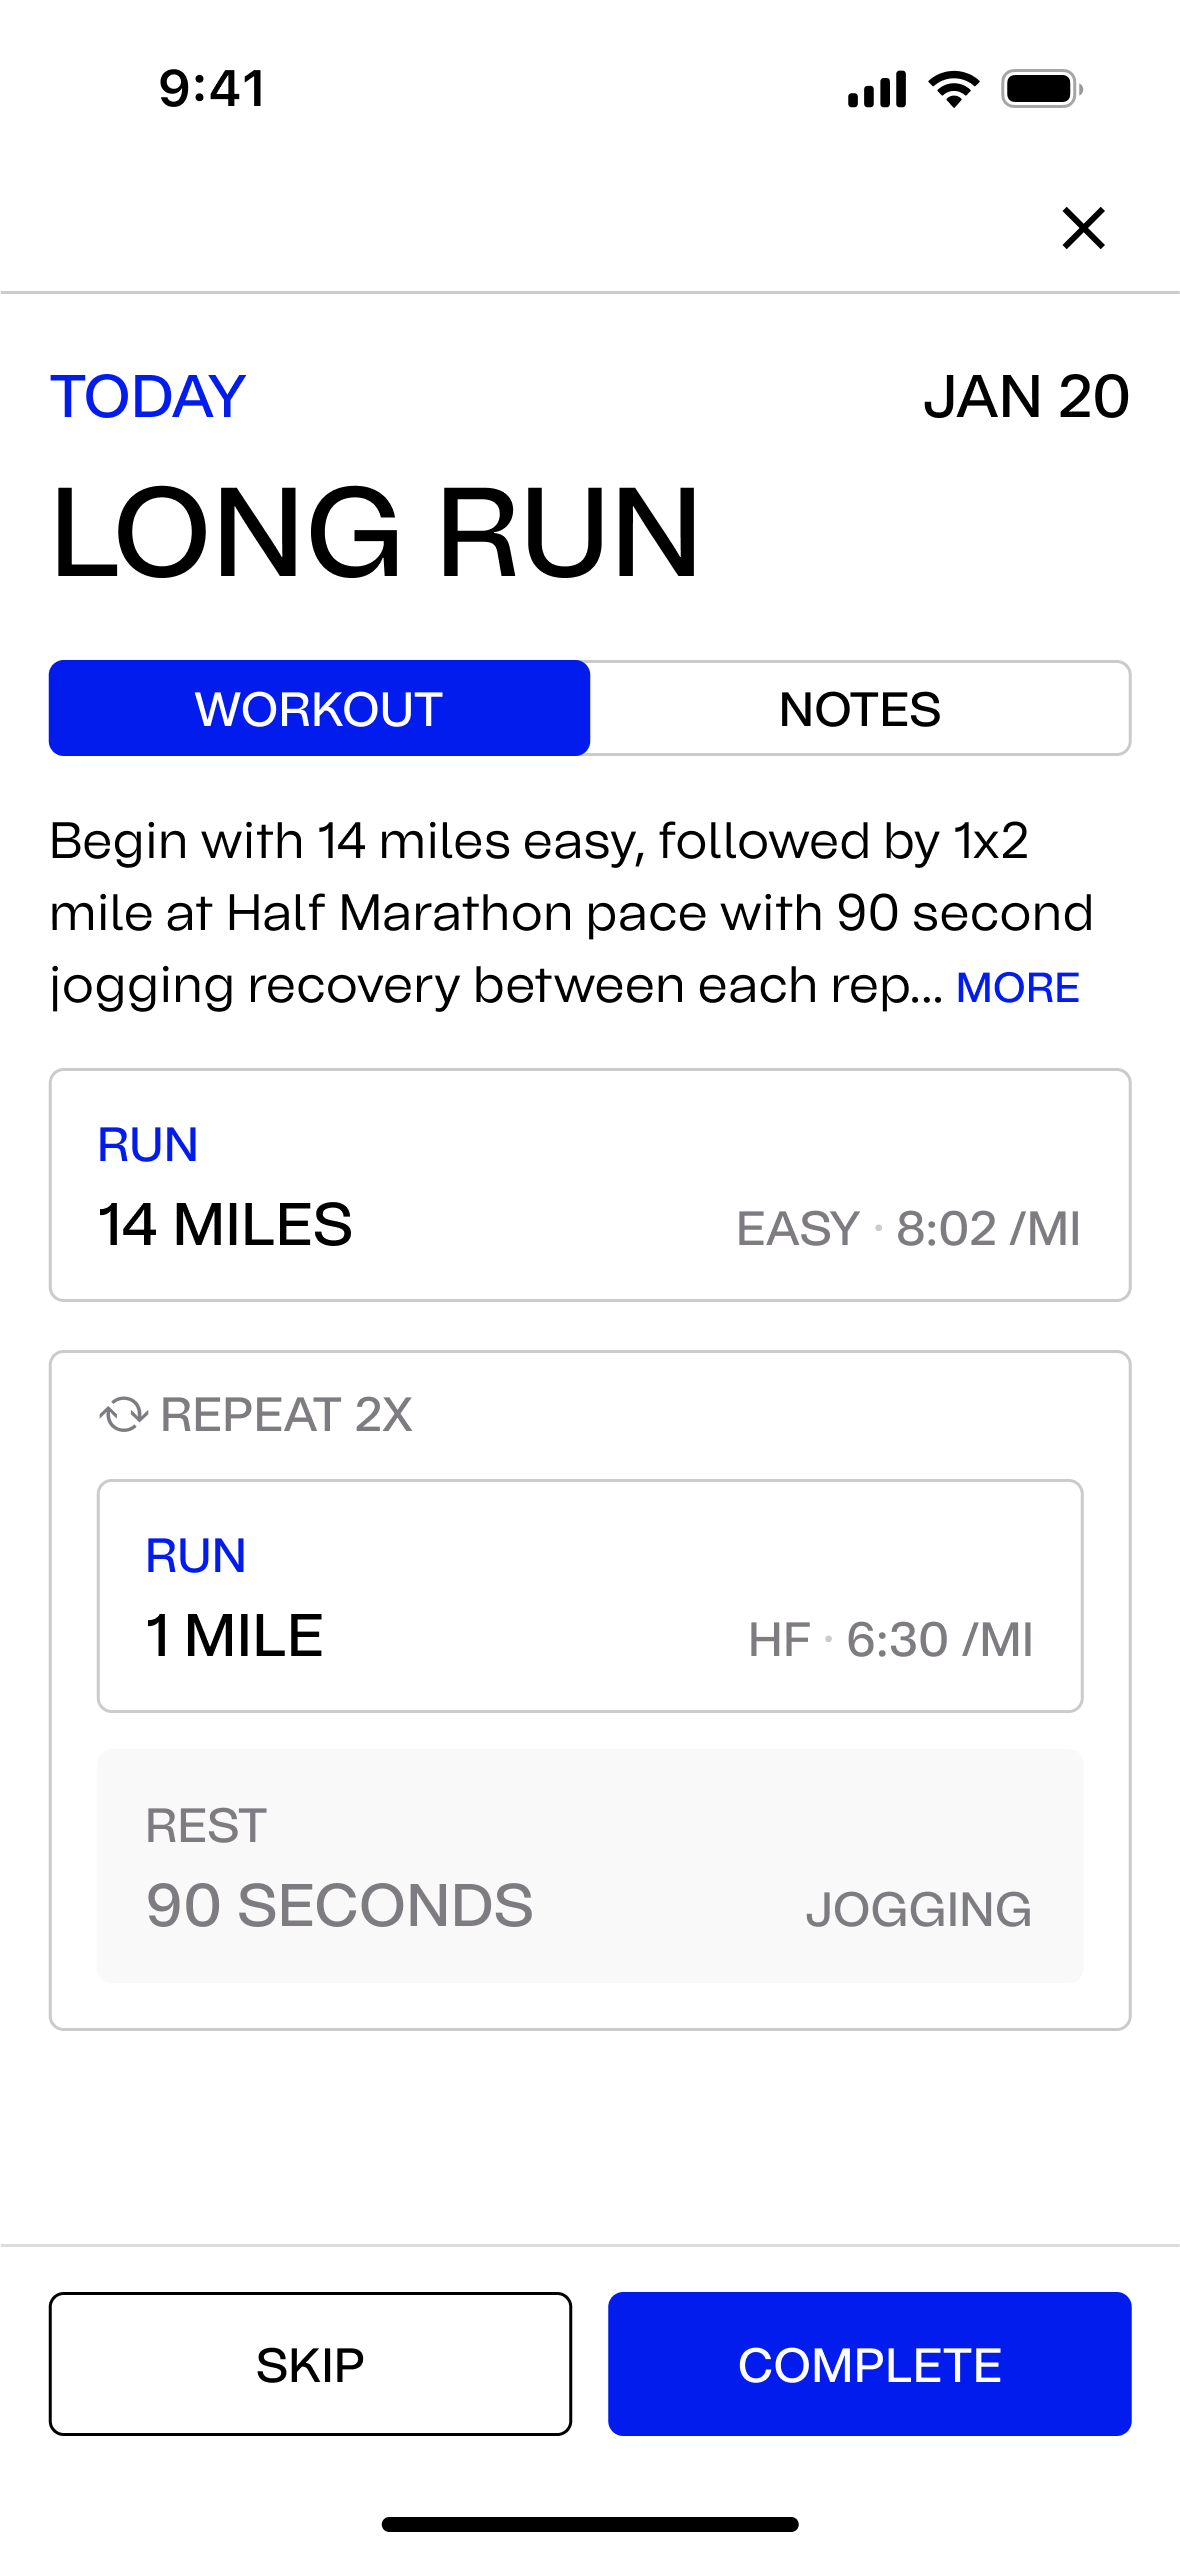1180x2556 pixels.
Task: Tap the LONG RUN title
Action: point(375,531)
